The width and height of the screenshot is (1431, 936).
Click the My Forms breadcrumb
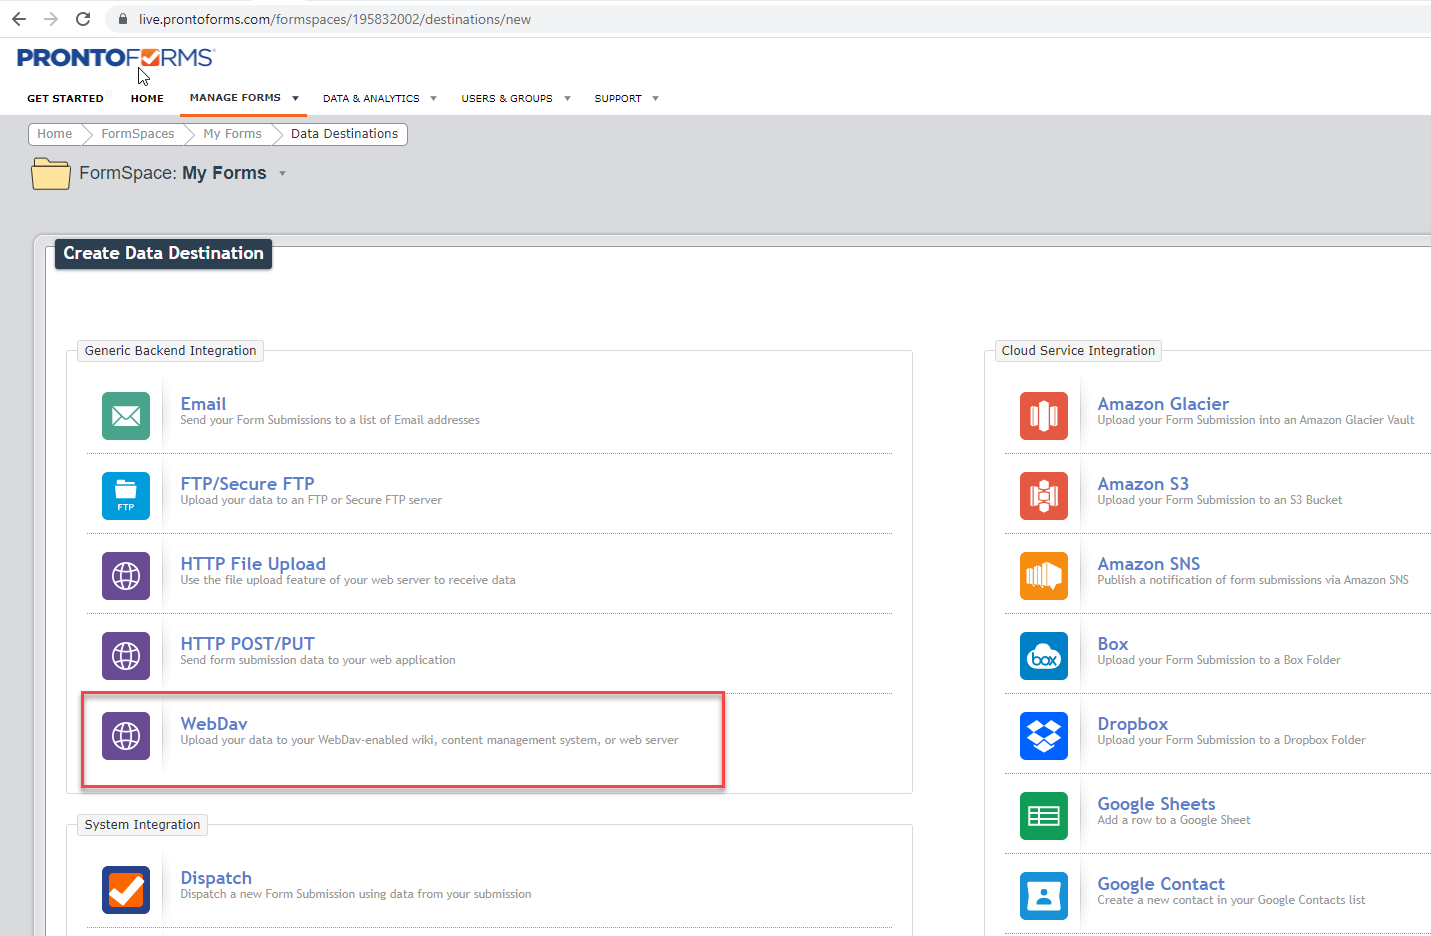click(233, 134)
